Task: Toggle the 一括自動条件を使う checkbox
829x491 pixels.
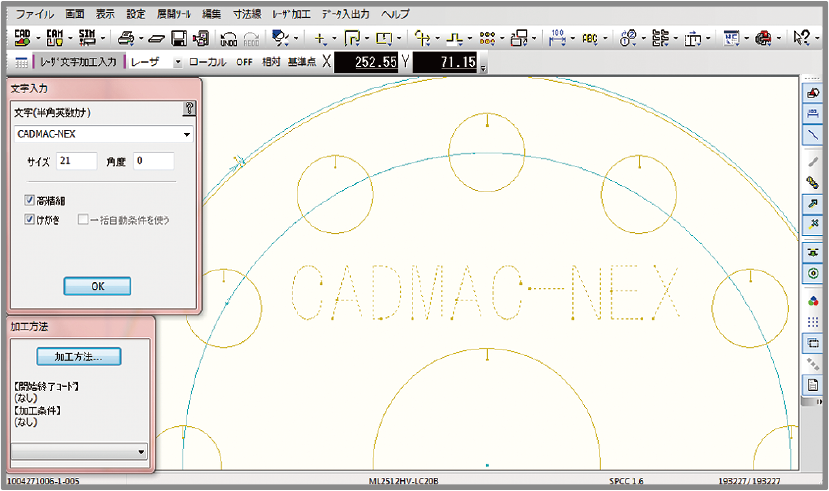Action: click(83, 219)
